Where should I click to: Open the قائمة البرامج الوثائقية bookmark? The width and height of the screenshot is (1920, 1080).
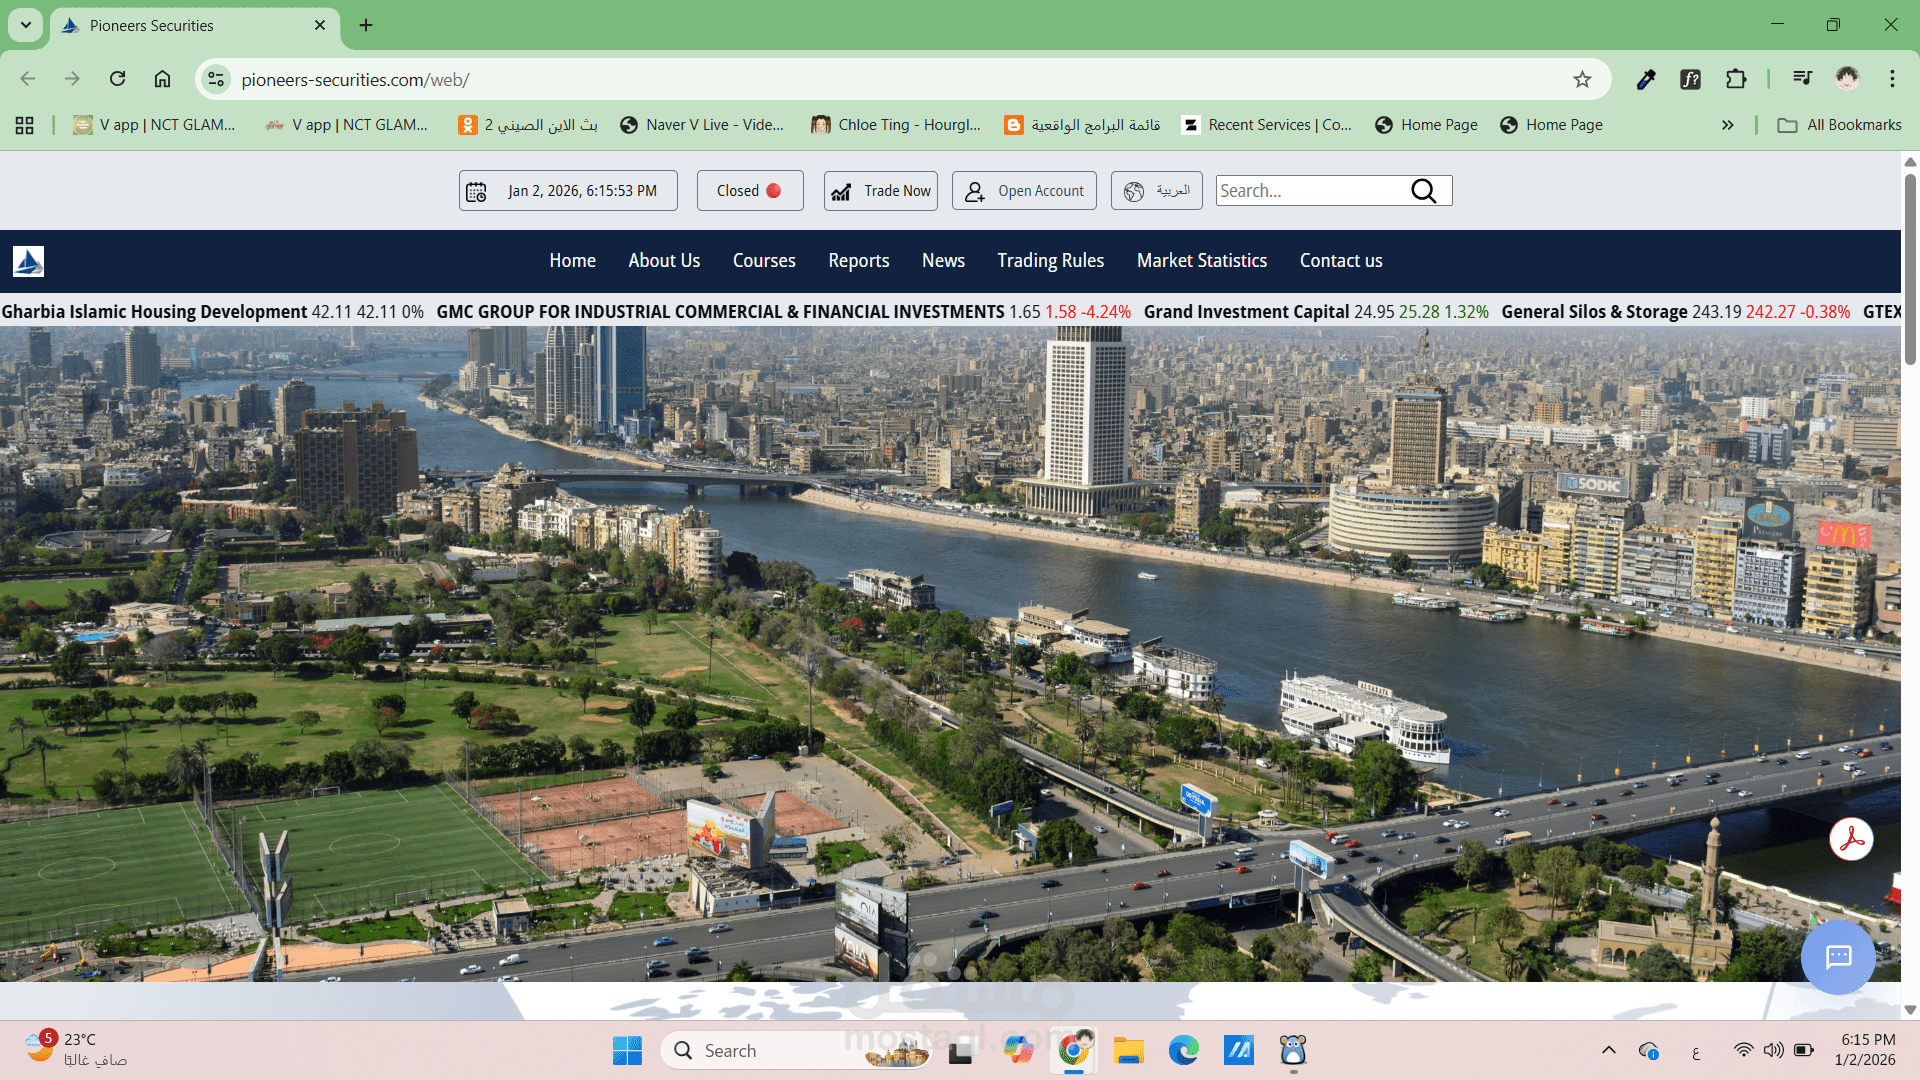point(1083,125)
